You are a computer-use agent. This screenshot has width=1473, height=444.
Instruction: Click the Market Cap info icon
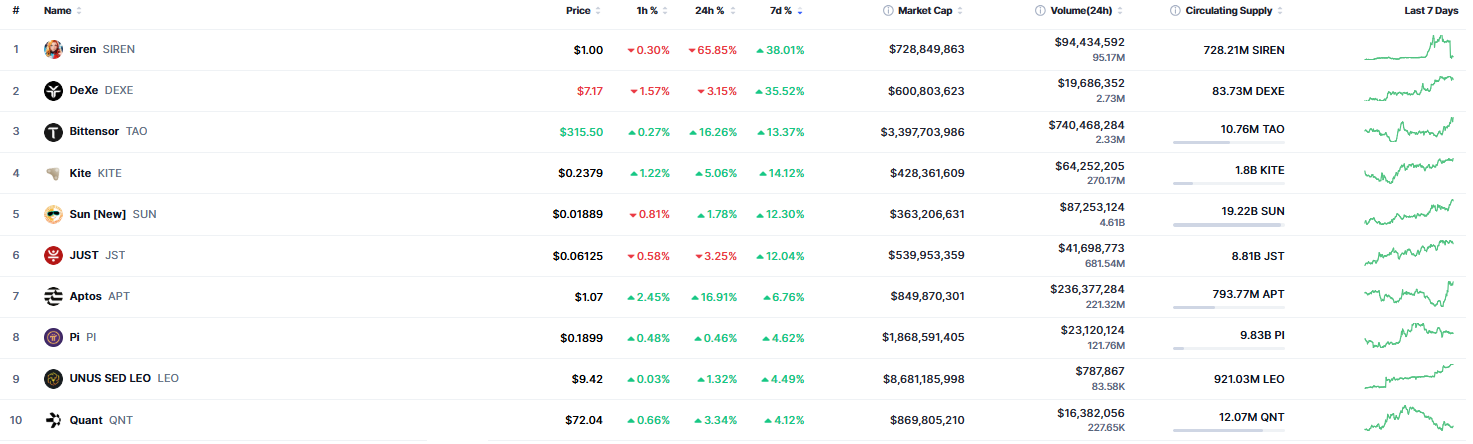pos(888,11)
